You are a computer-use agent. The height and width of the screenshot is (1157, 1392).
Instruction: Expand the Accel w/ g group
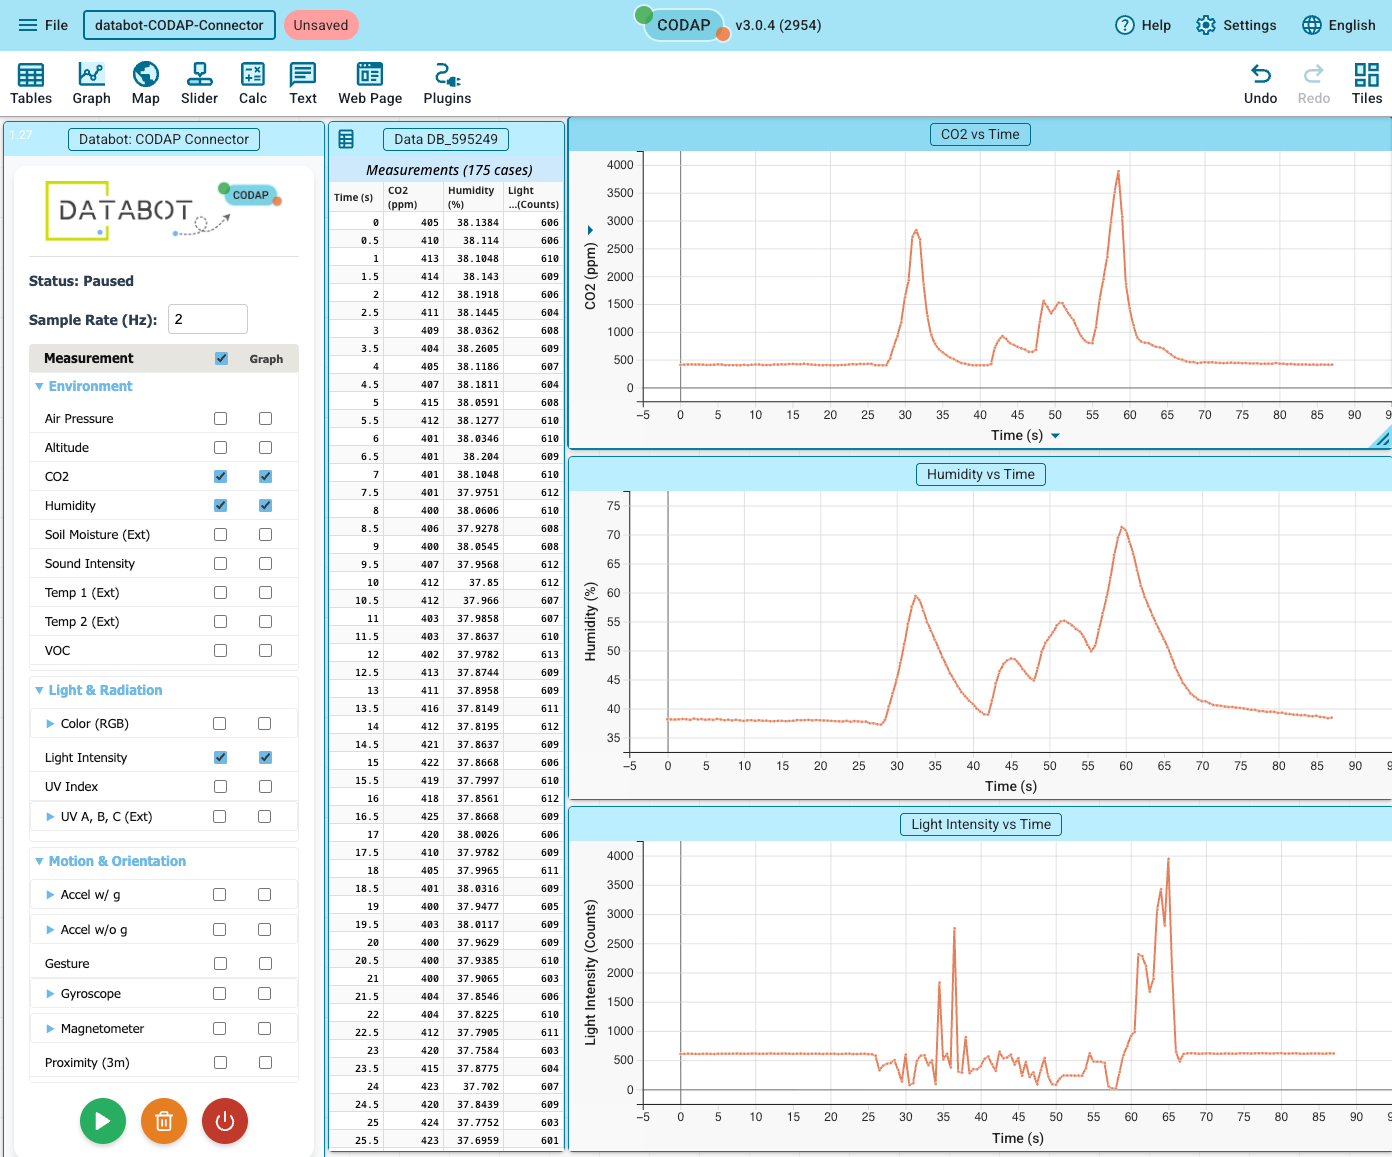[50, 895]
